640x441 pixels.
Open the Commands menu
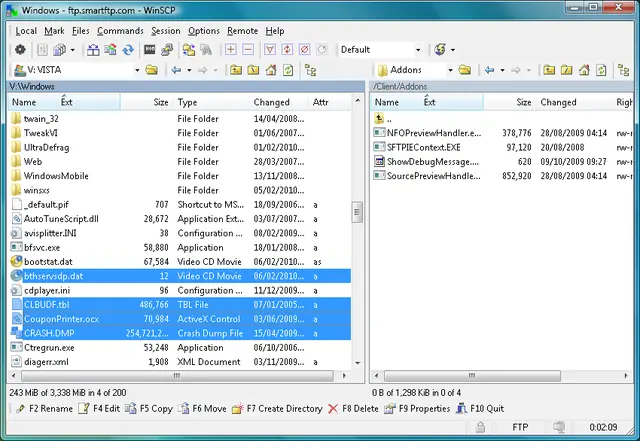pyautogui.click(x=120, y=31)
